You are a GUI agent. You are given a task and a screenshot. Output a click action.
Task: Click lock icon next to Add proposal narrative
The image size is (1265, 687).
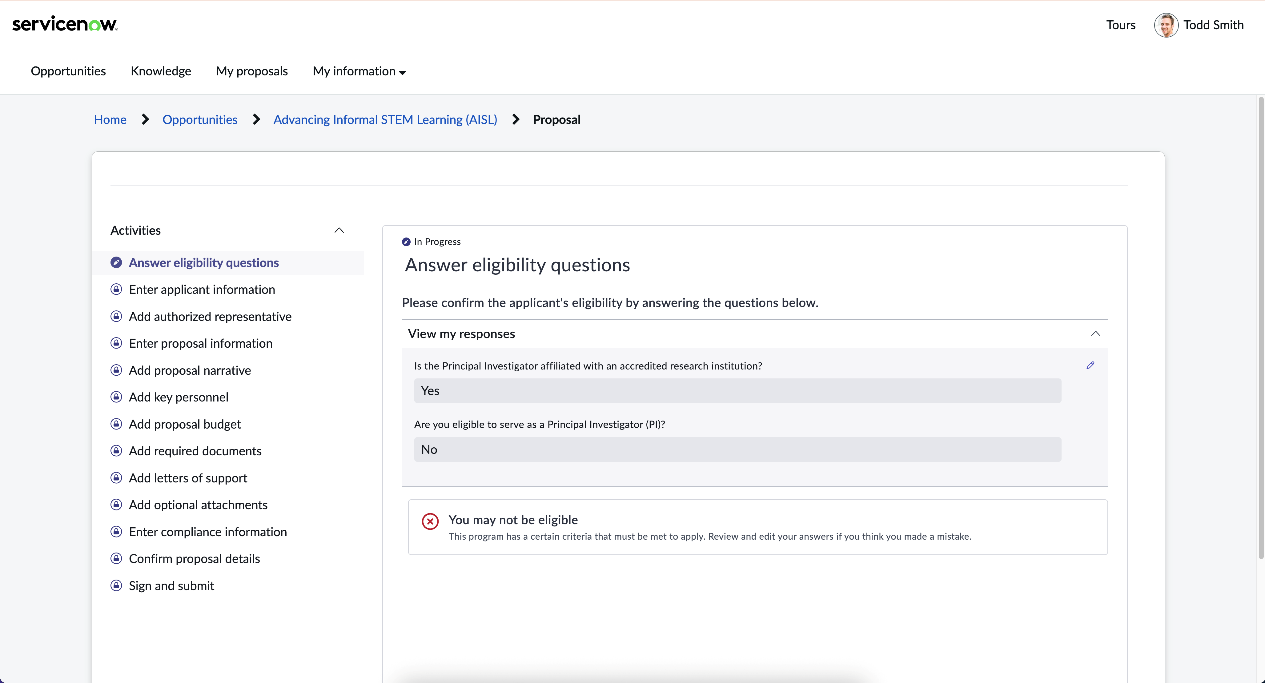(117, 371)
